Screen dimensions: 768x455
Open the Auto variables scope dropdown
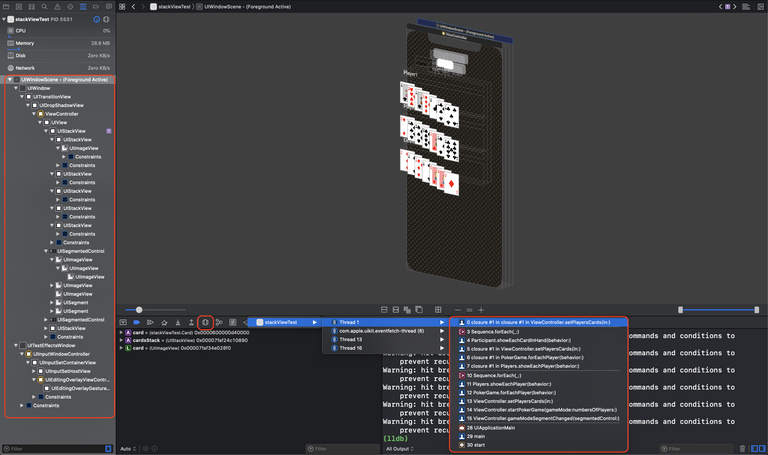coord(128,449)
